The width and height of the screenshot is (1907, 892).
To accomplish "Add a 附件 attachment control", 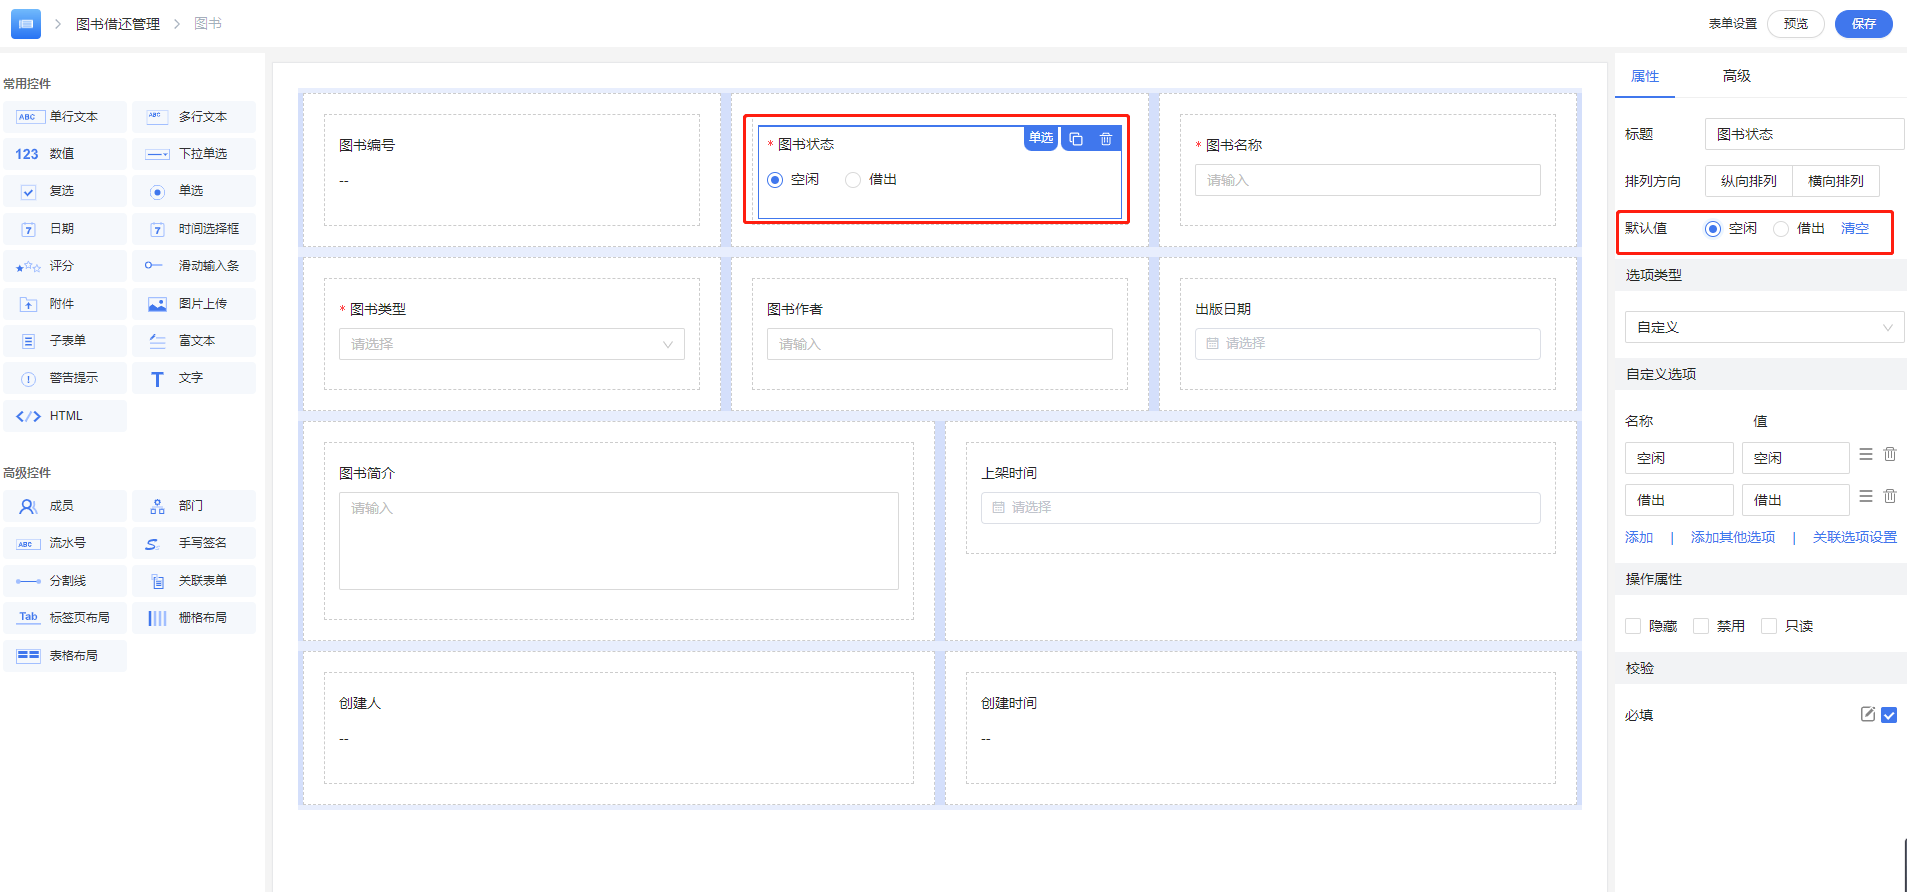I will [x=65, y=304].
